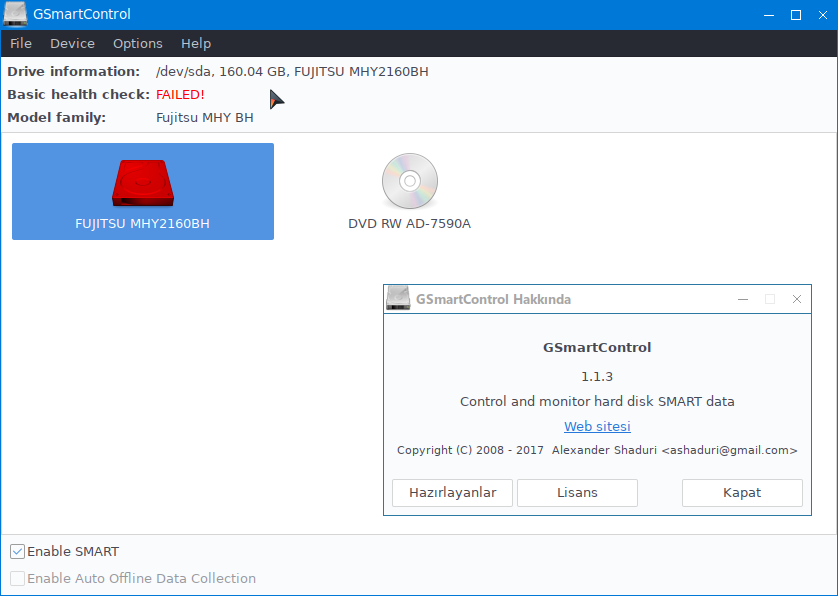Toggle Enable Auto Offline Data Collection checkbox
Image resolution: width=838 pixels, height=596 pixels.
point(18,578)
